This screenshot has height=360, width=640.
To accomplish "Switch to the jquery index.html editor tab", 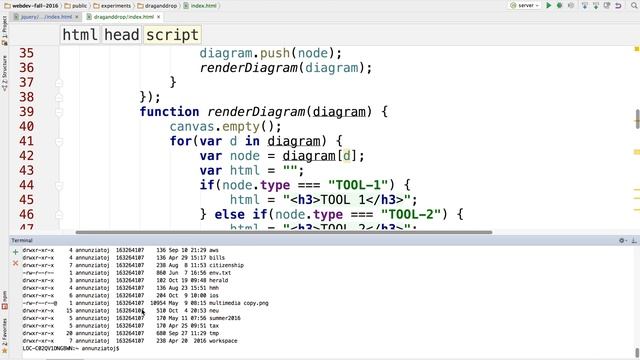I will (46, 17).
